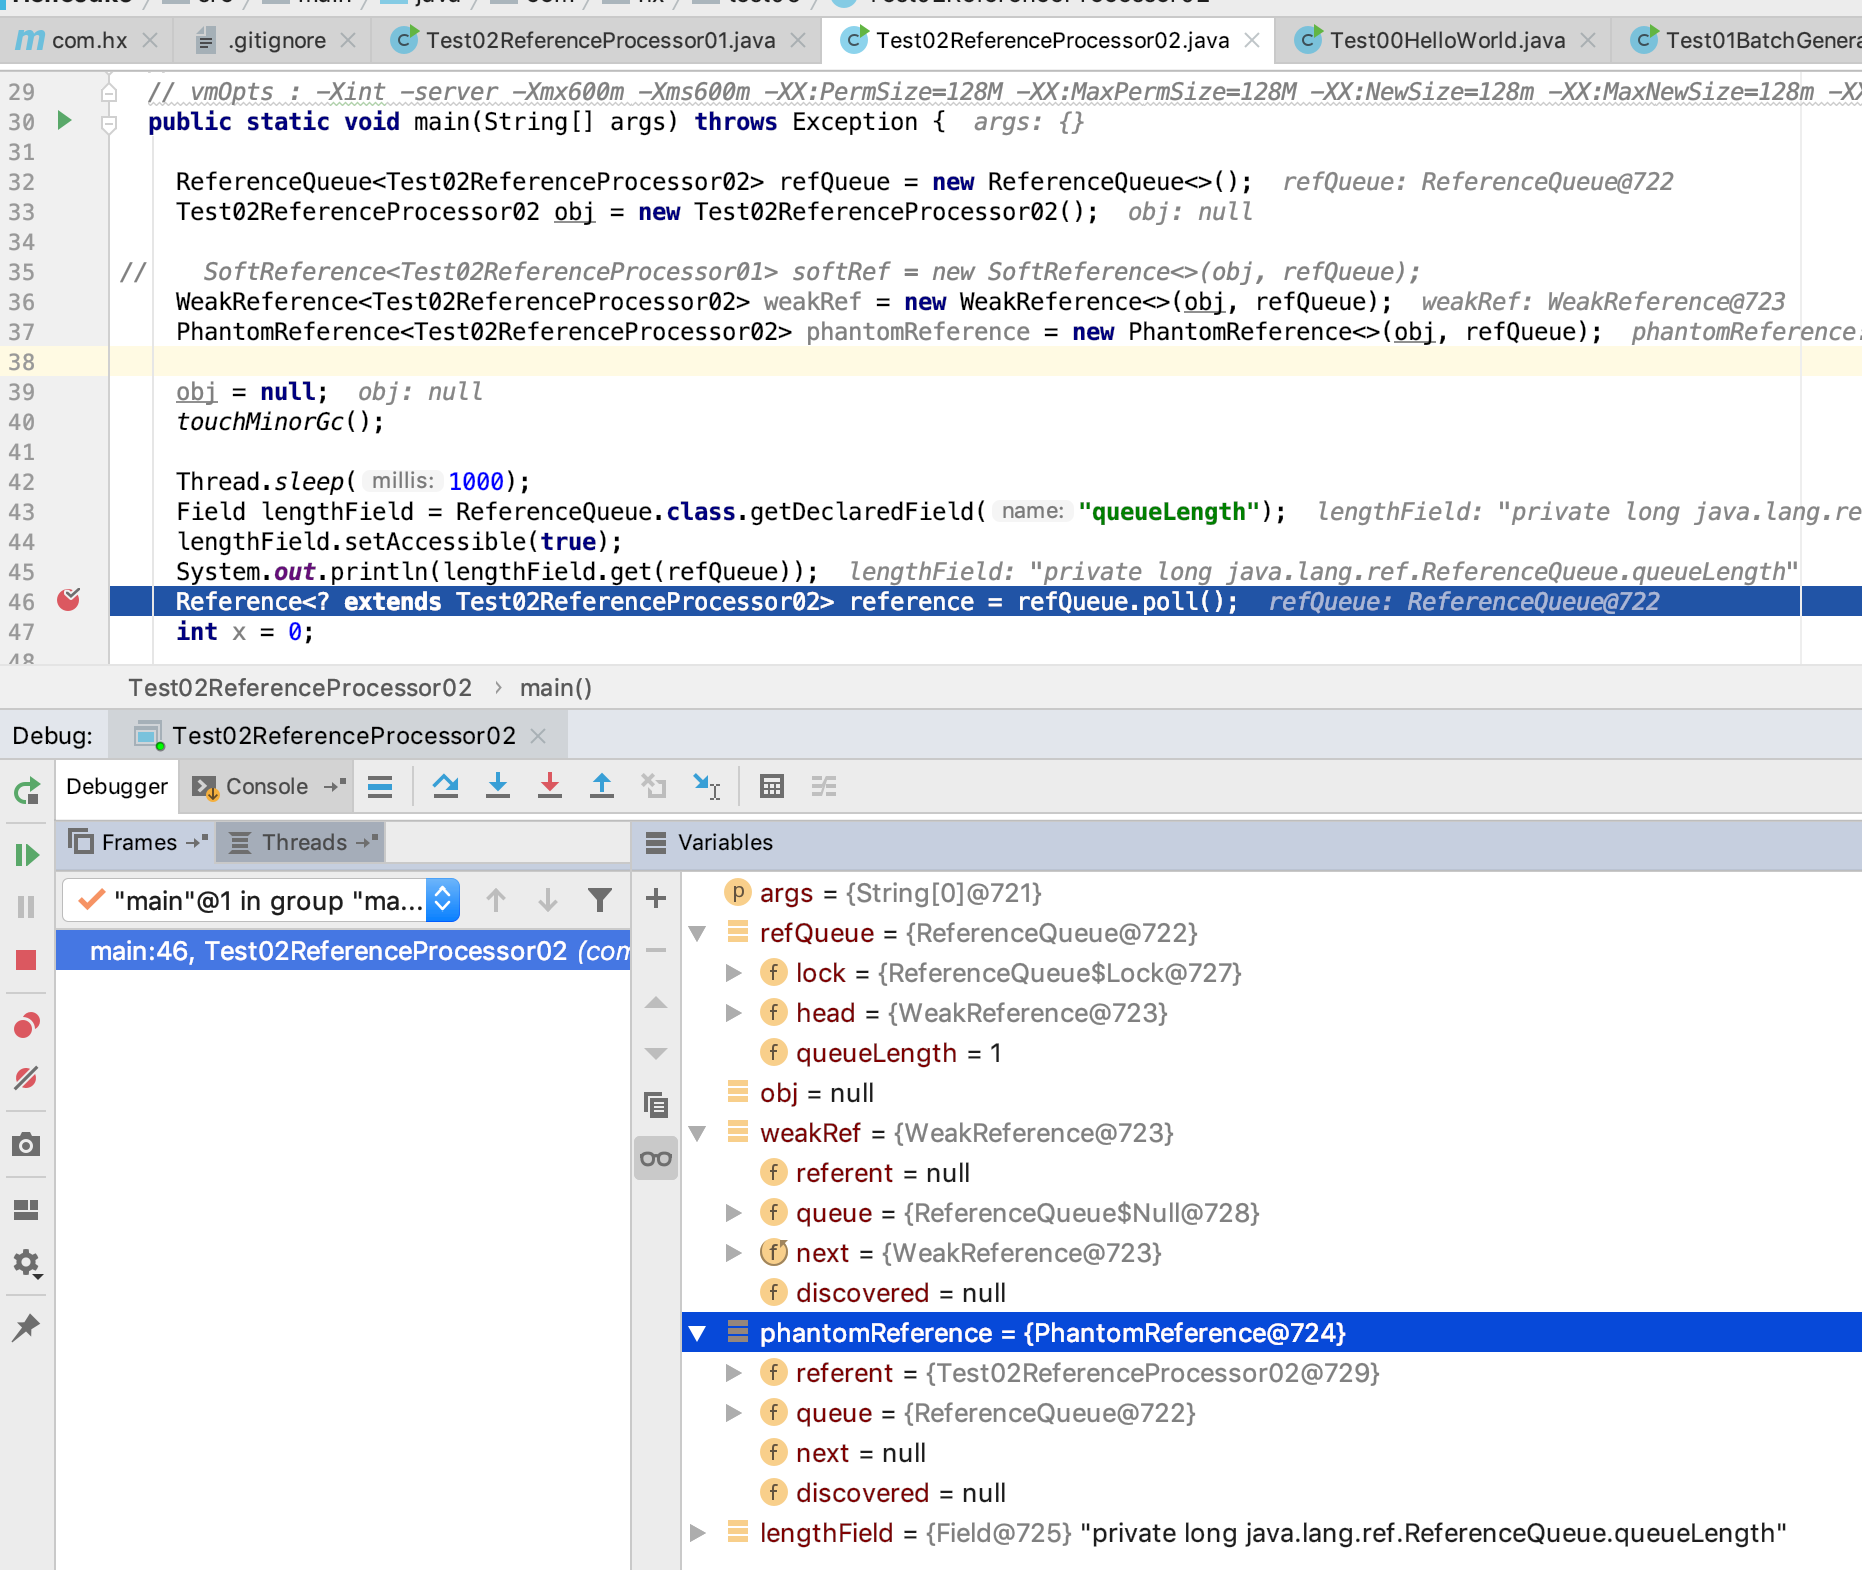Open the main thread selector dropdown
Viewport: 1862px width, 1570px height.
tap(441, 900)
